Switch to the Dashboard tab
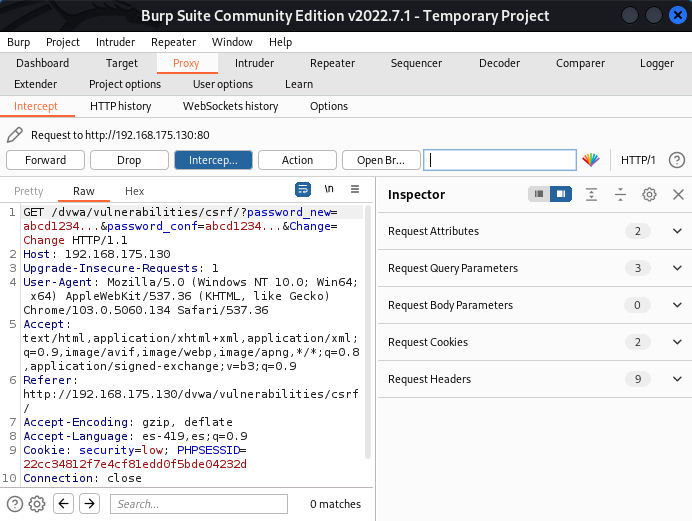The height and width of the screenshot is (521, 692). [42, 63]
